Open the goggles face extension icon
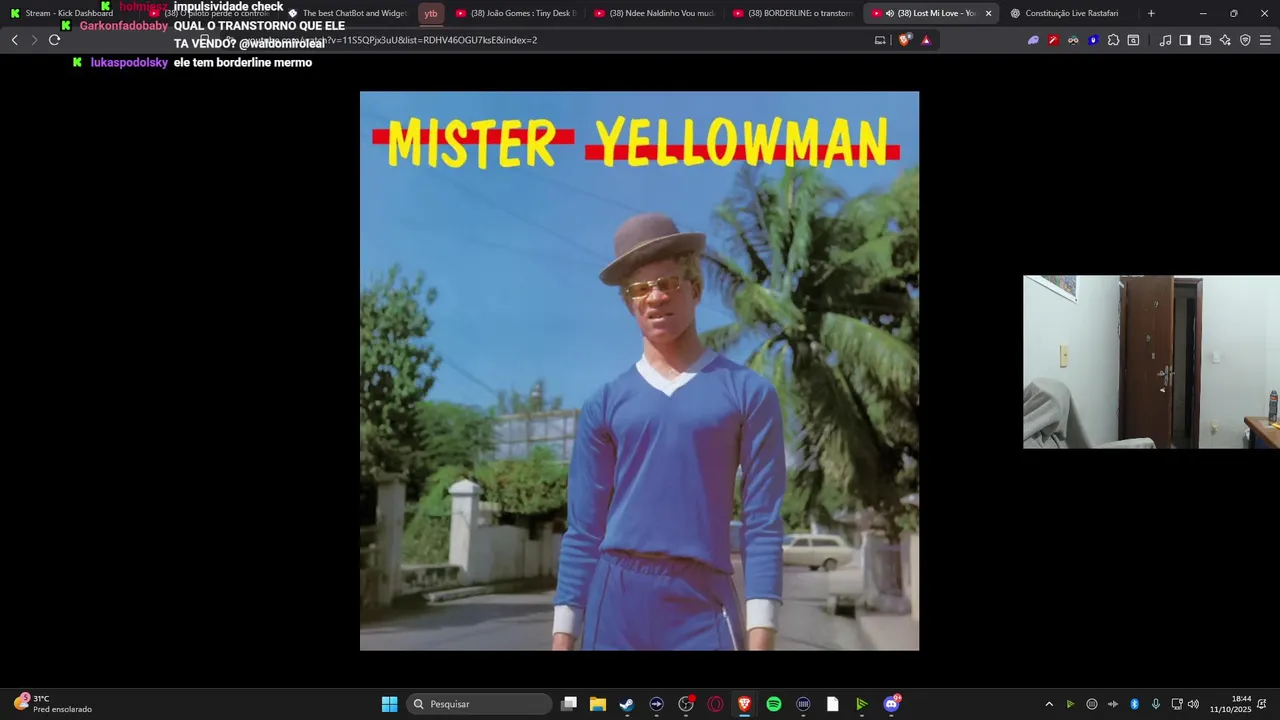1280x720 pixels. [1073, 40]
